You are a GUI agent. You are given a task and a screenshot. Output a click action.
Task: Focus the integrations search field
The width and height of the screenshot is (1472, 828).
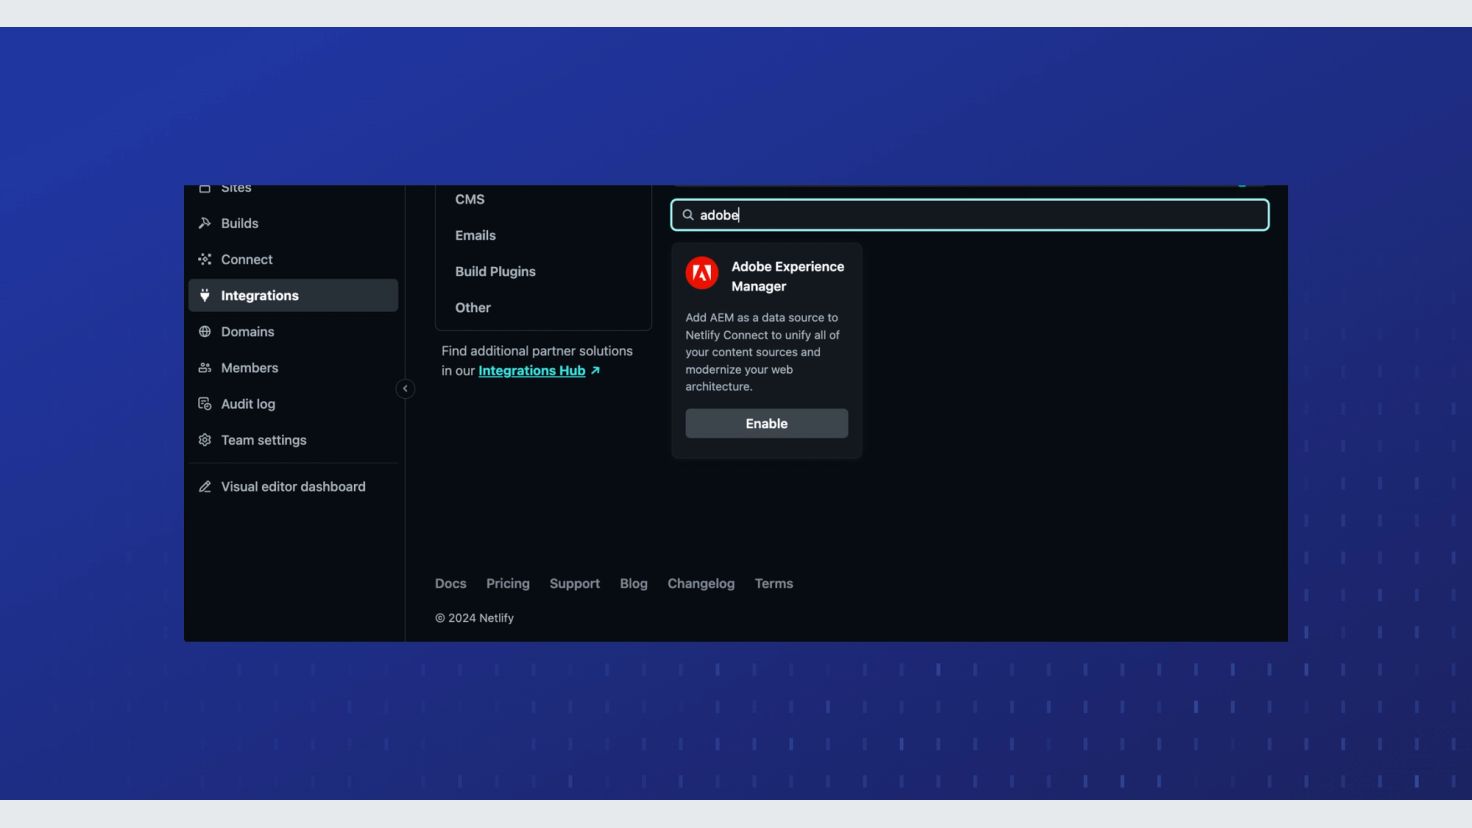[970, 215]
